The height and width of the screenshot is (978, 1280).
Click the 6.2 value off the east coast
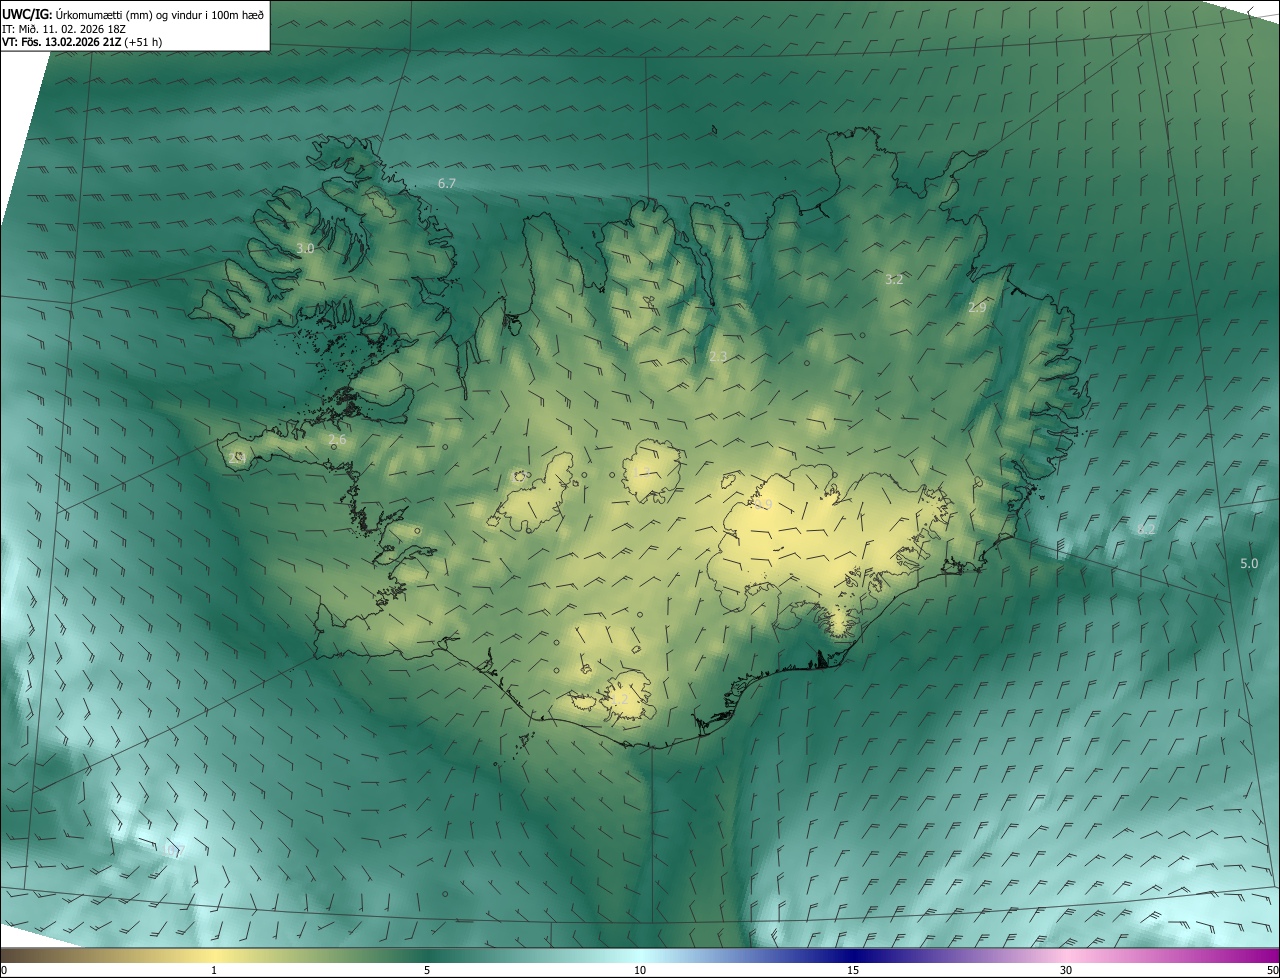1146,529
